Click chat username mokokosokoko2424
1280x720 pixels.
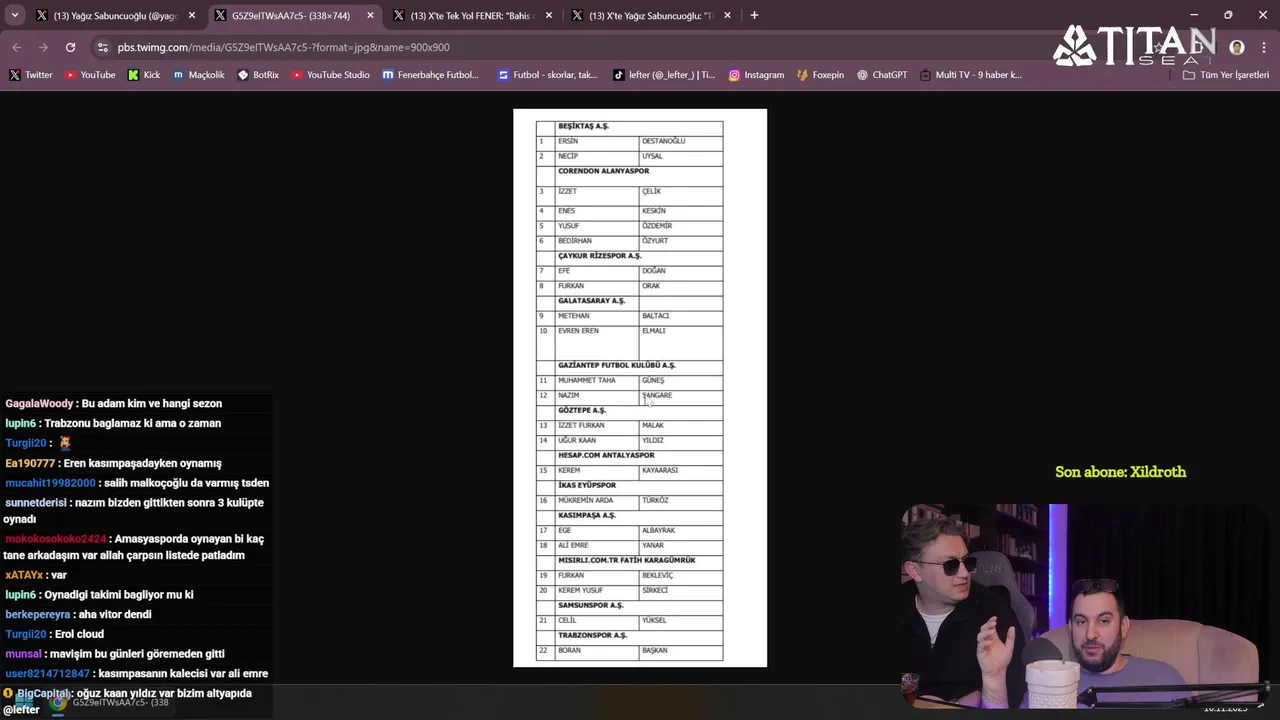(x=55, y=539)
